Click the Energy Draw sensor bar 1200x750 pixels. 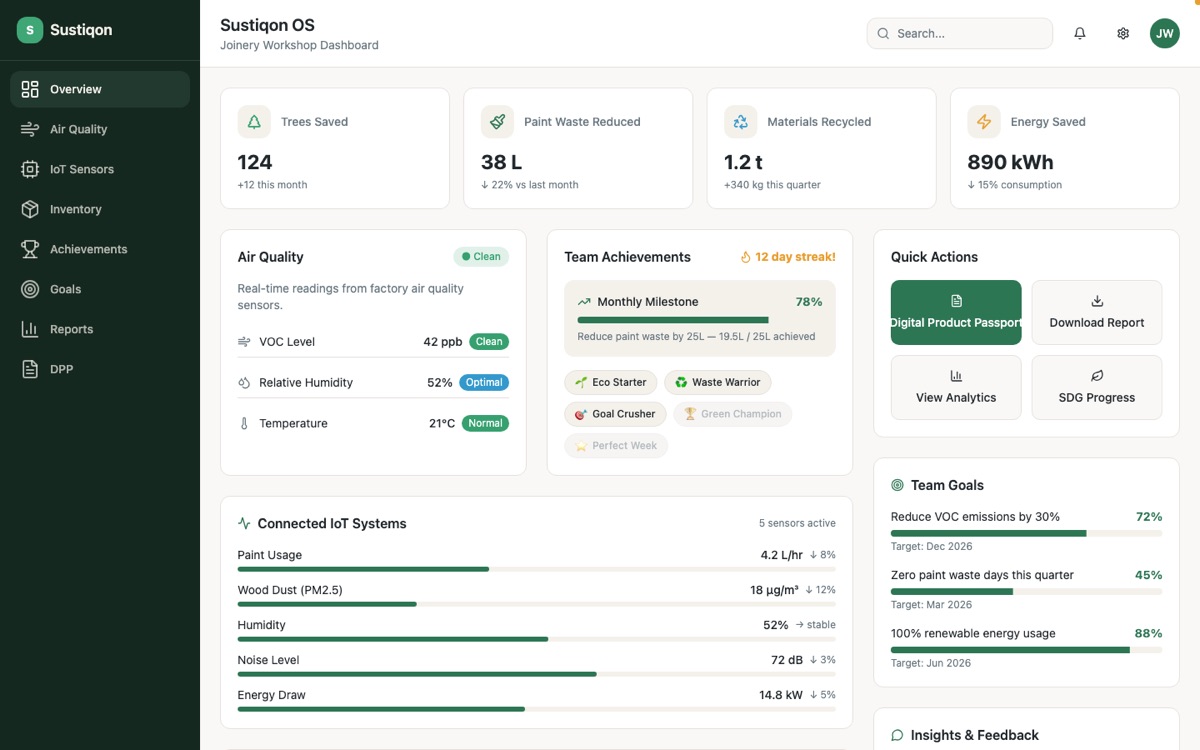[536, 709]
